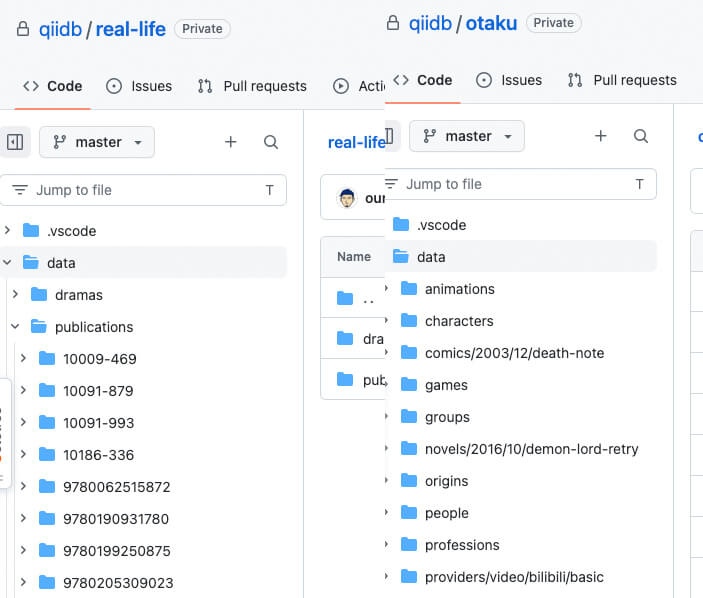Open Pull requests tab in real-life repo
Screen dimensions: 703x598
tap(253, 86)
